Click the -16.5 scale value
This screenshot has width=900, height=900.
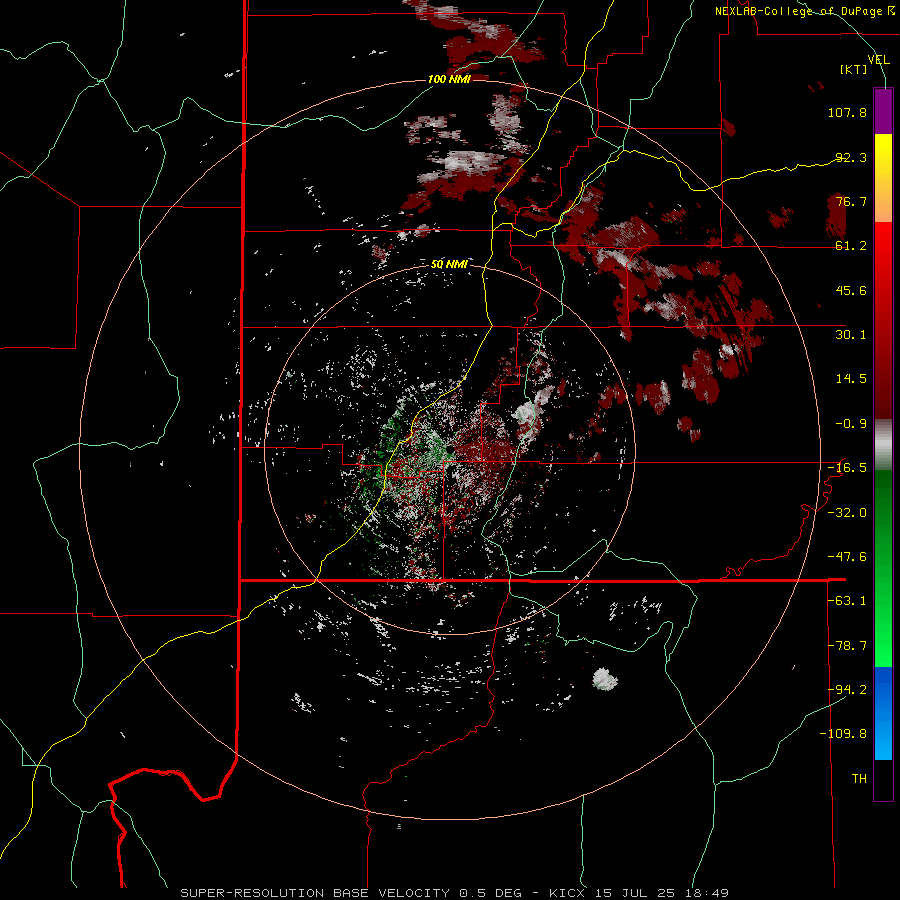847,468
